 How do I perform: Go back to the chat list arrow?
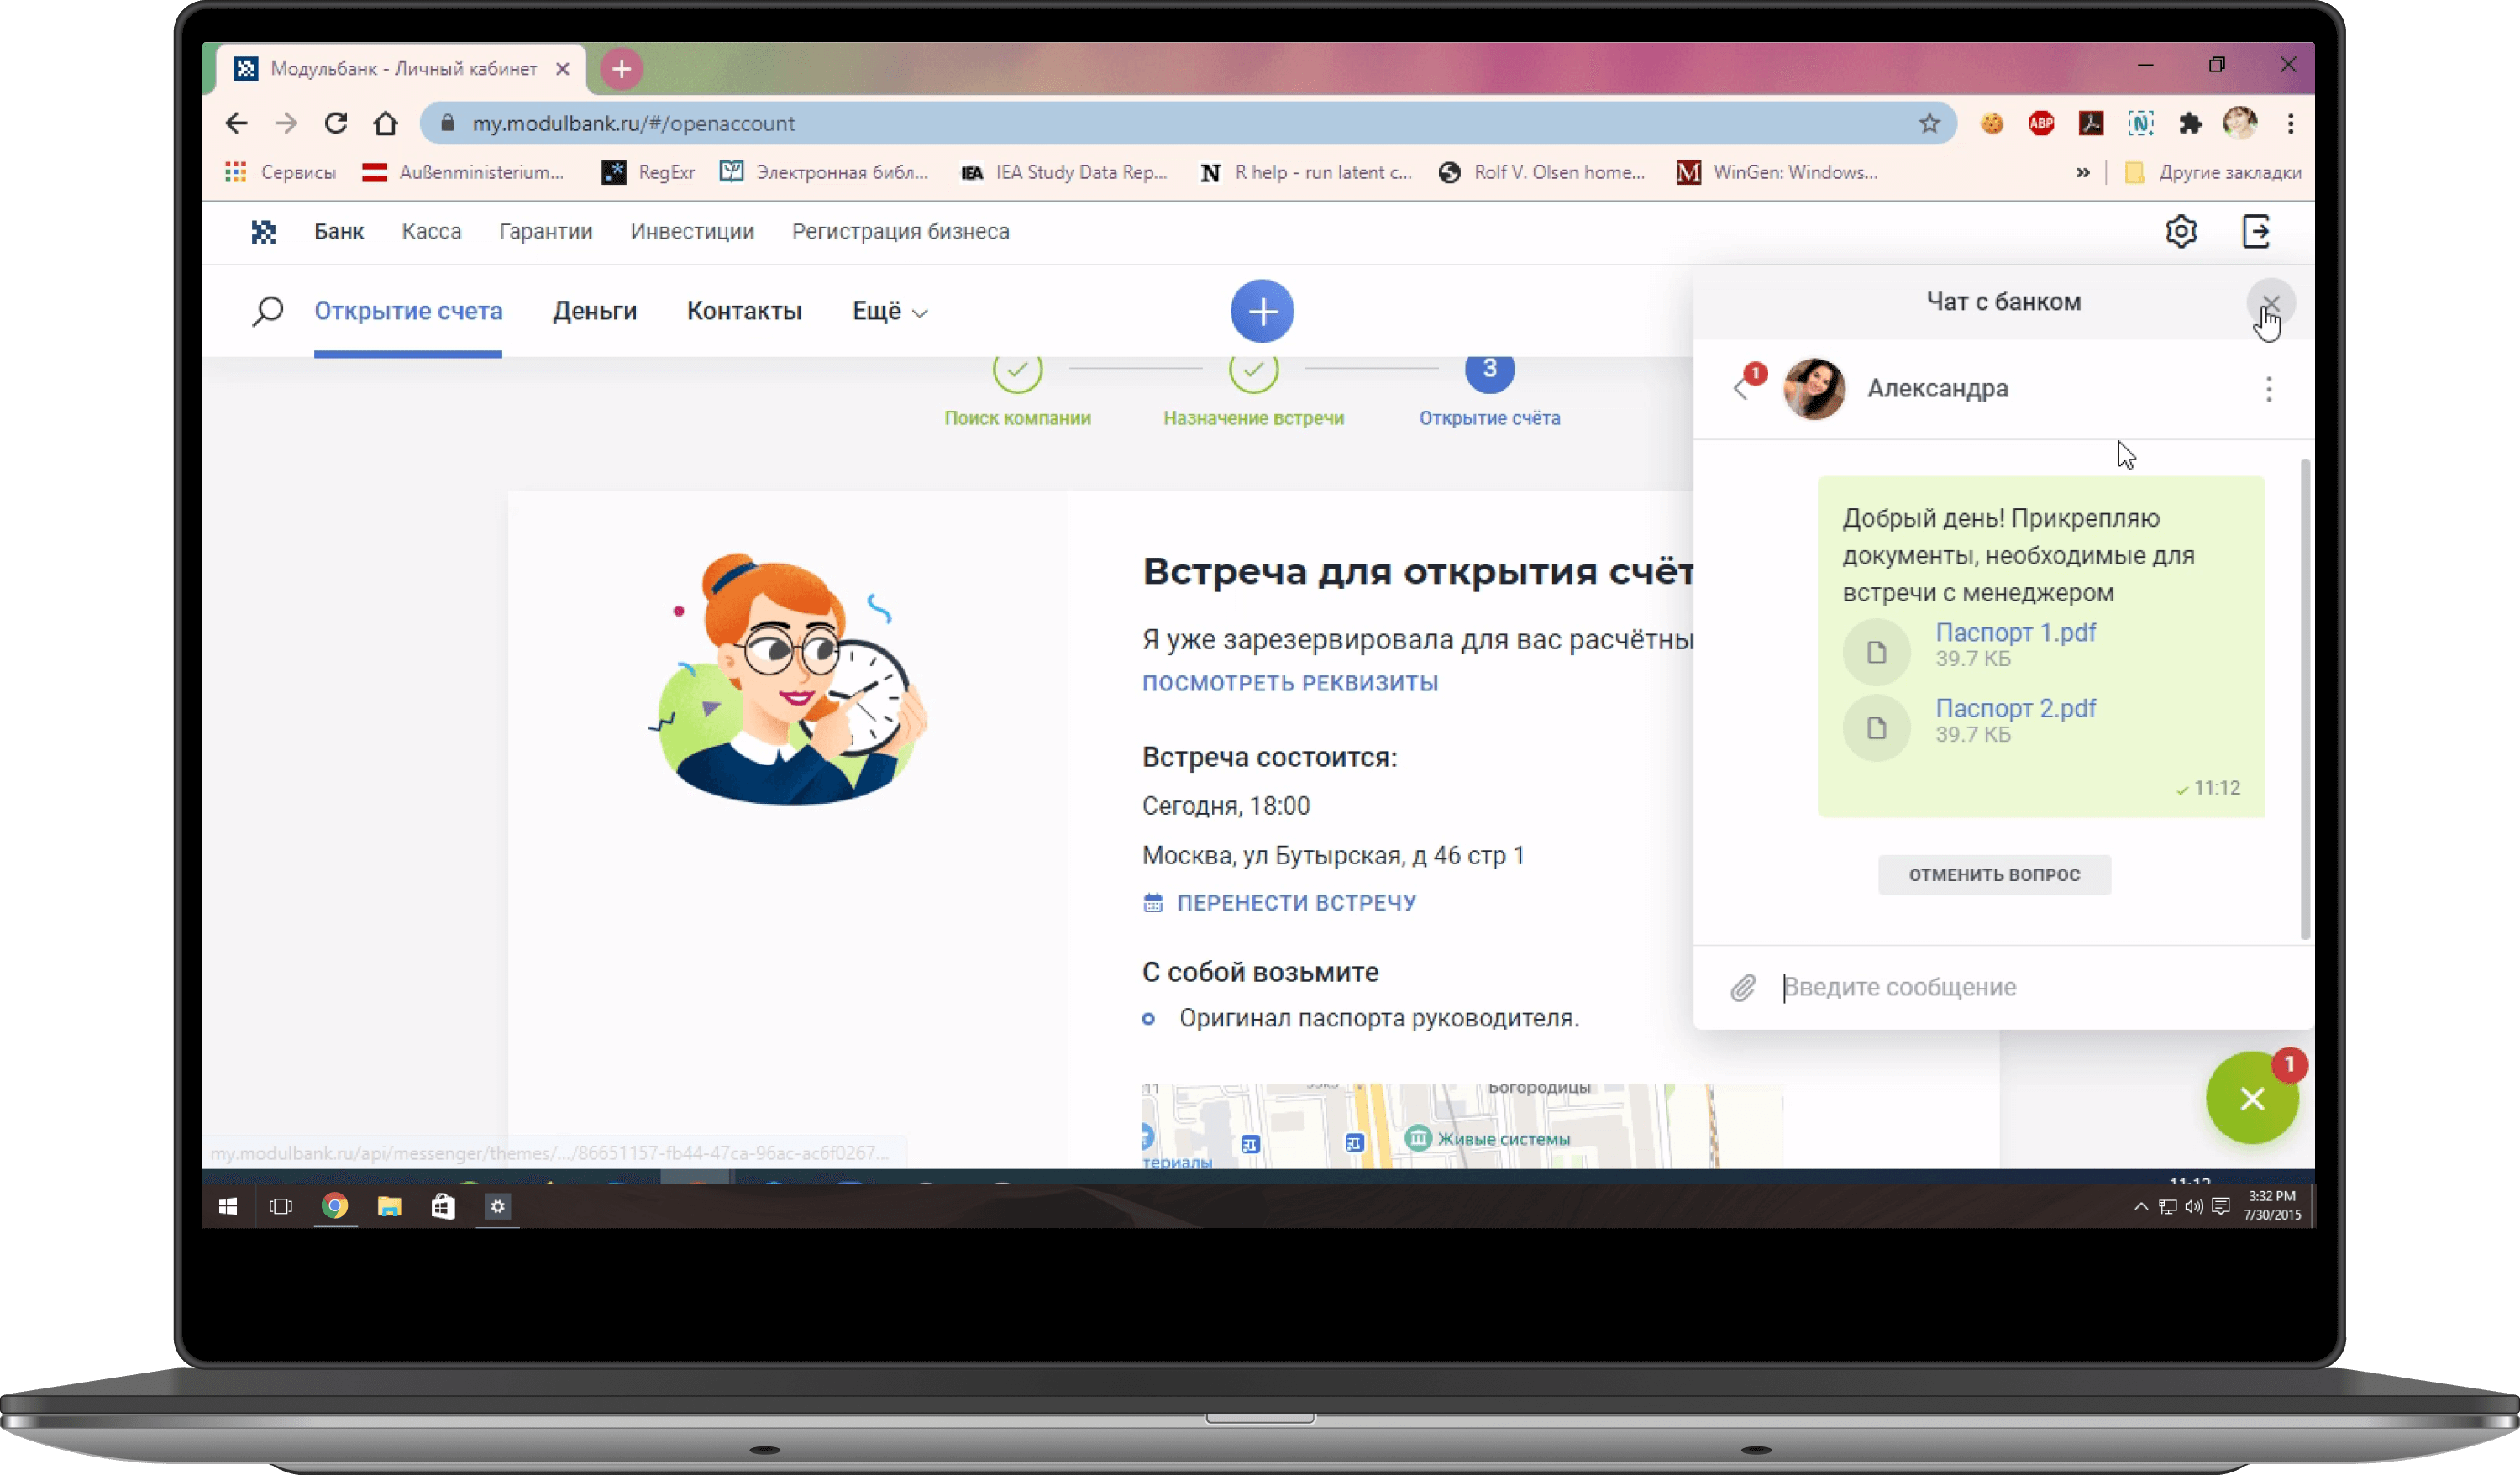click(x=1741, y=388)
